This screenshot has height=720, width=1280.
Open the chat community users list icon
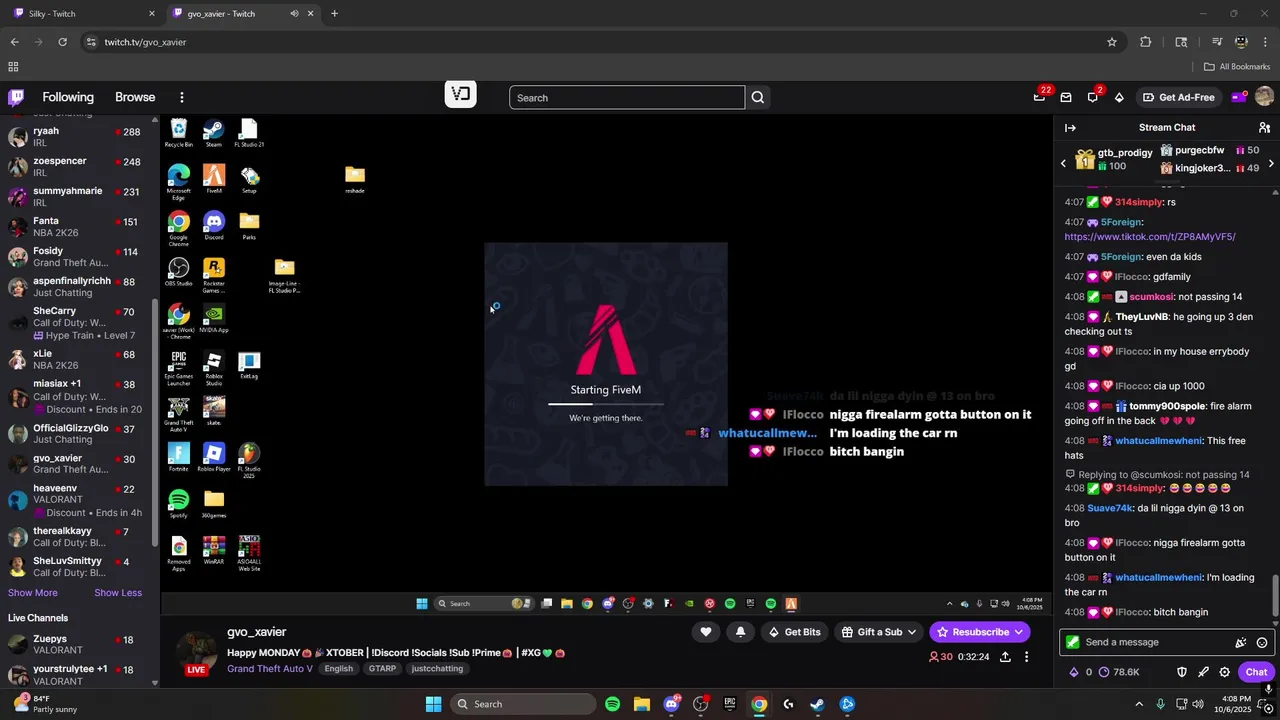tap(1264, 127)
